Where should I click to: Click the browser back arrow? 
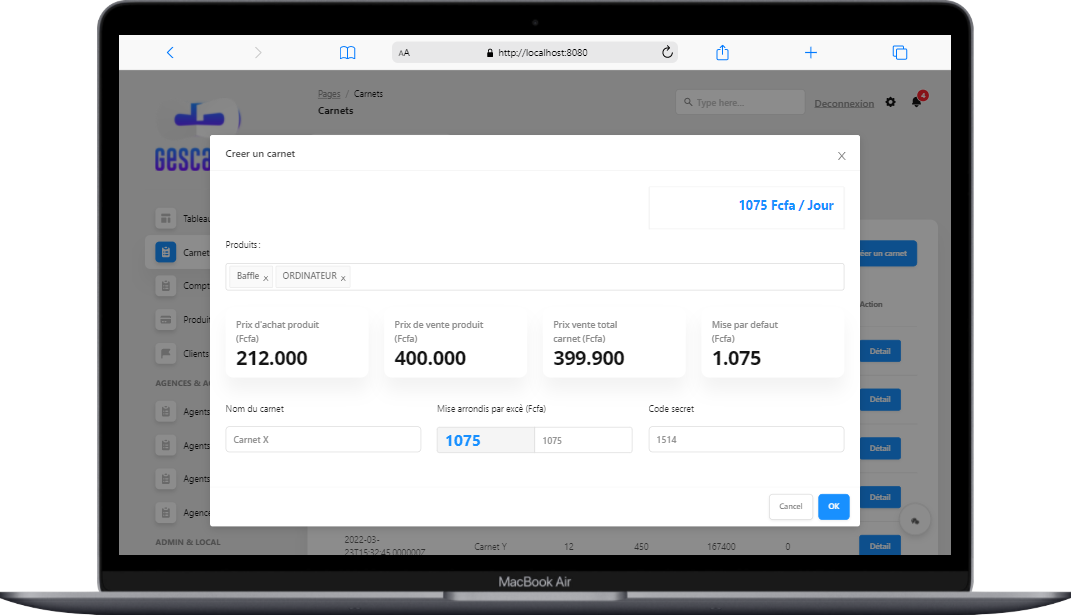170,53
